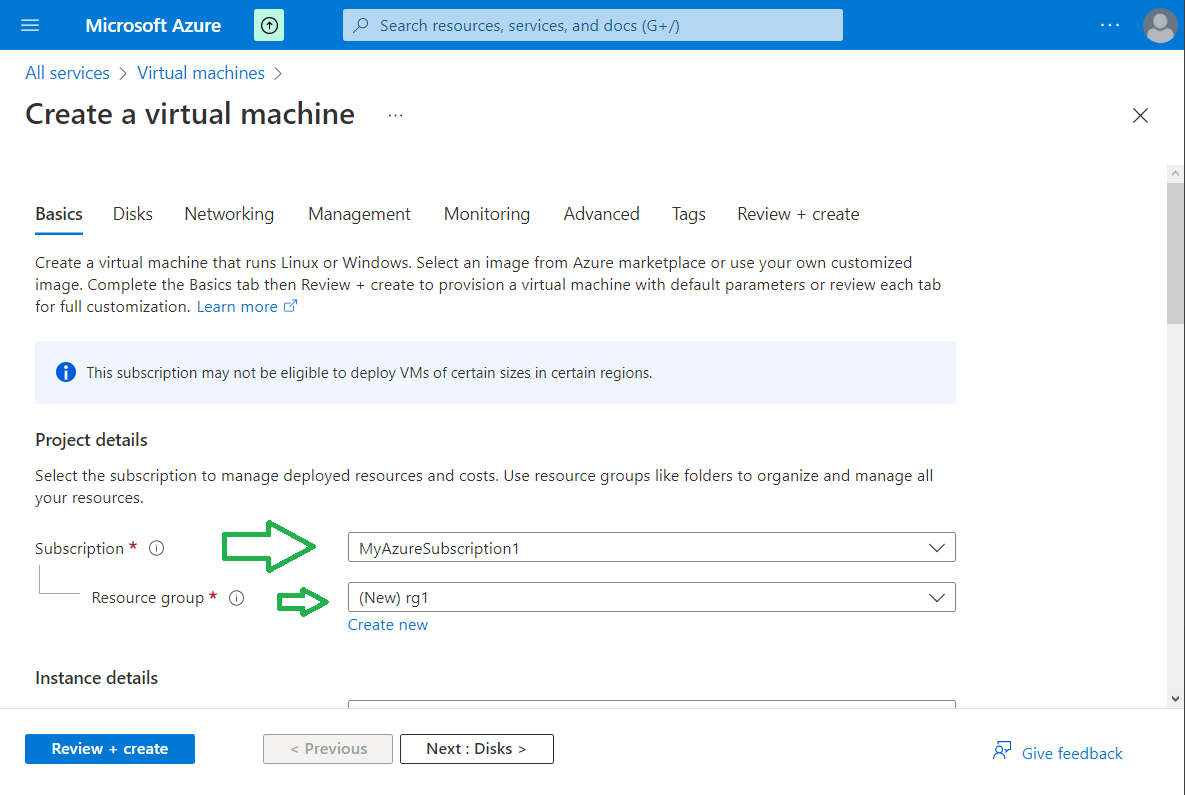Close the Create a virtual machine blade
Viewport: 1185px width, 795px height.
coord(1140,116)
